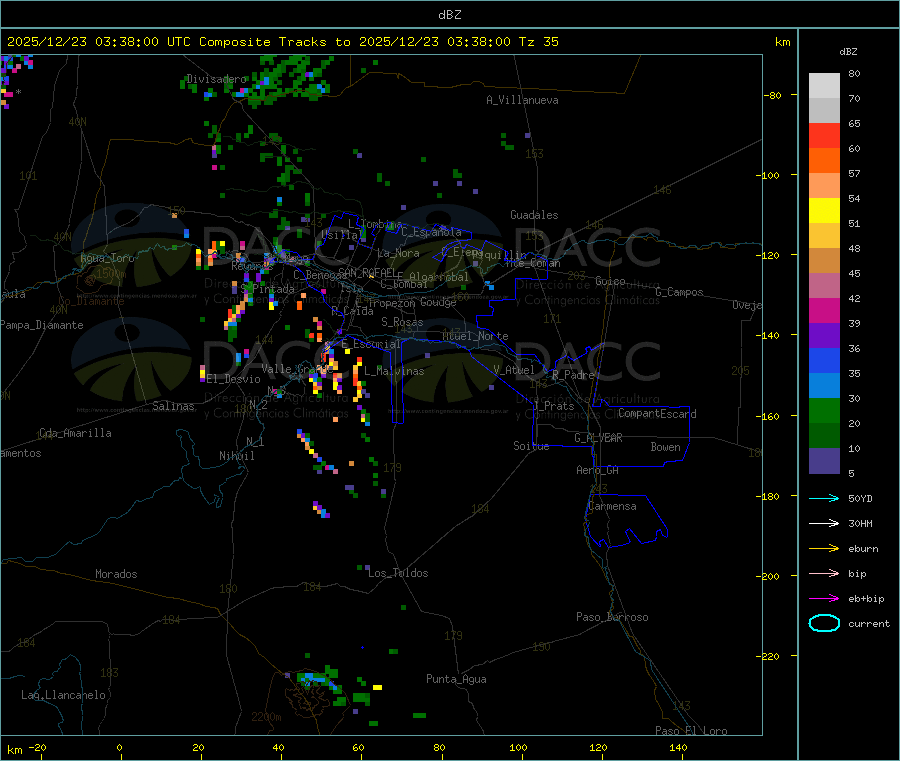Screen dimensions: 900x761
Task: Click the Paso_Barroso map label
Action: (x=612, y=617)
